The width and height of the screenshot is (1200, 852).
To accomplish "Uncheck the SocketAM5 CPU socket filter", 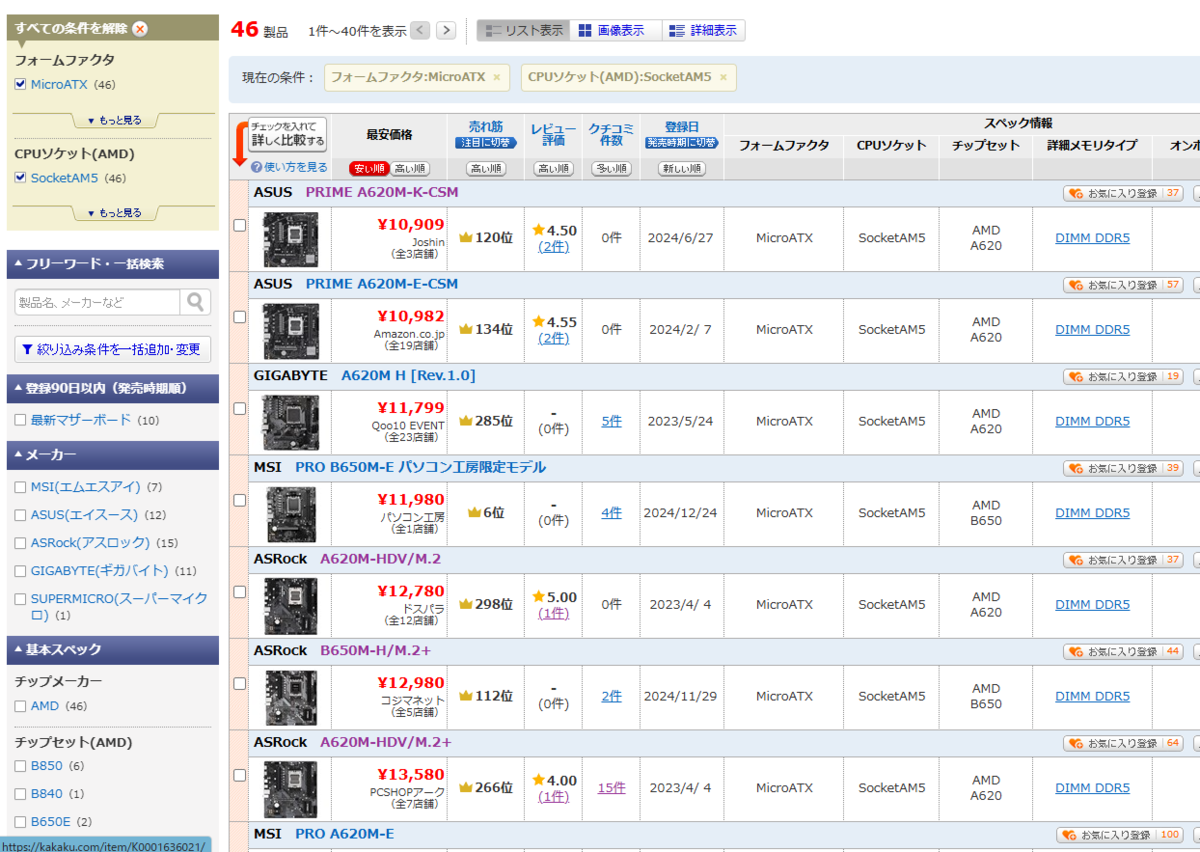I will (20, 178).
